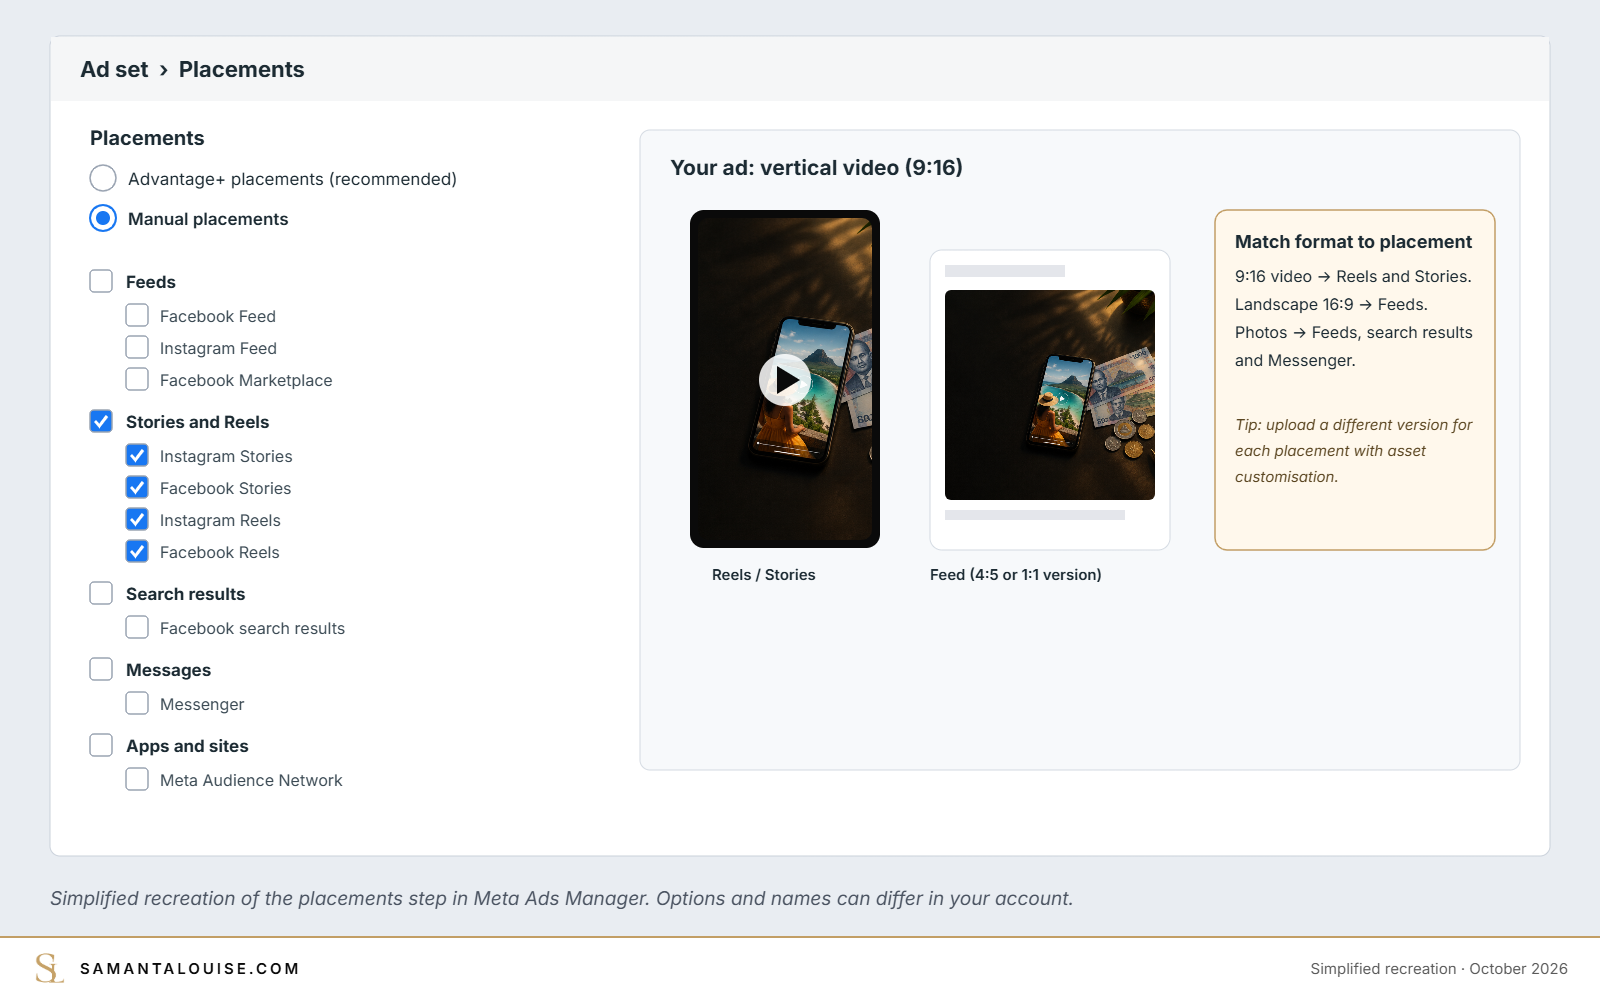Play the vertical Reels video preview
The width and height of the screenshot is (1600, 1000).
pos(785,380)
